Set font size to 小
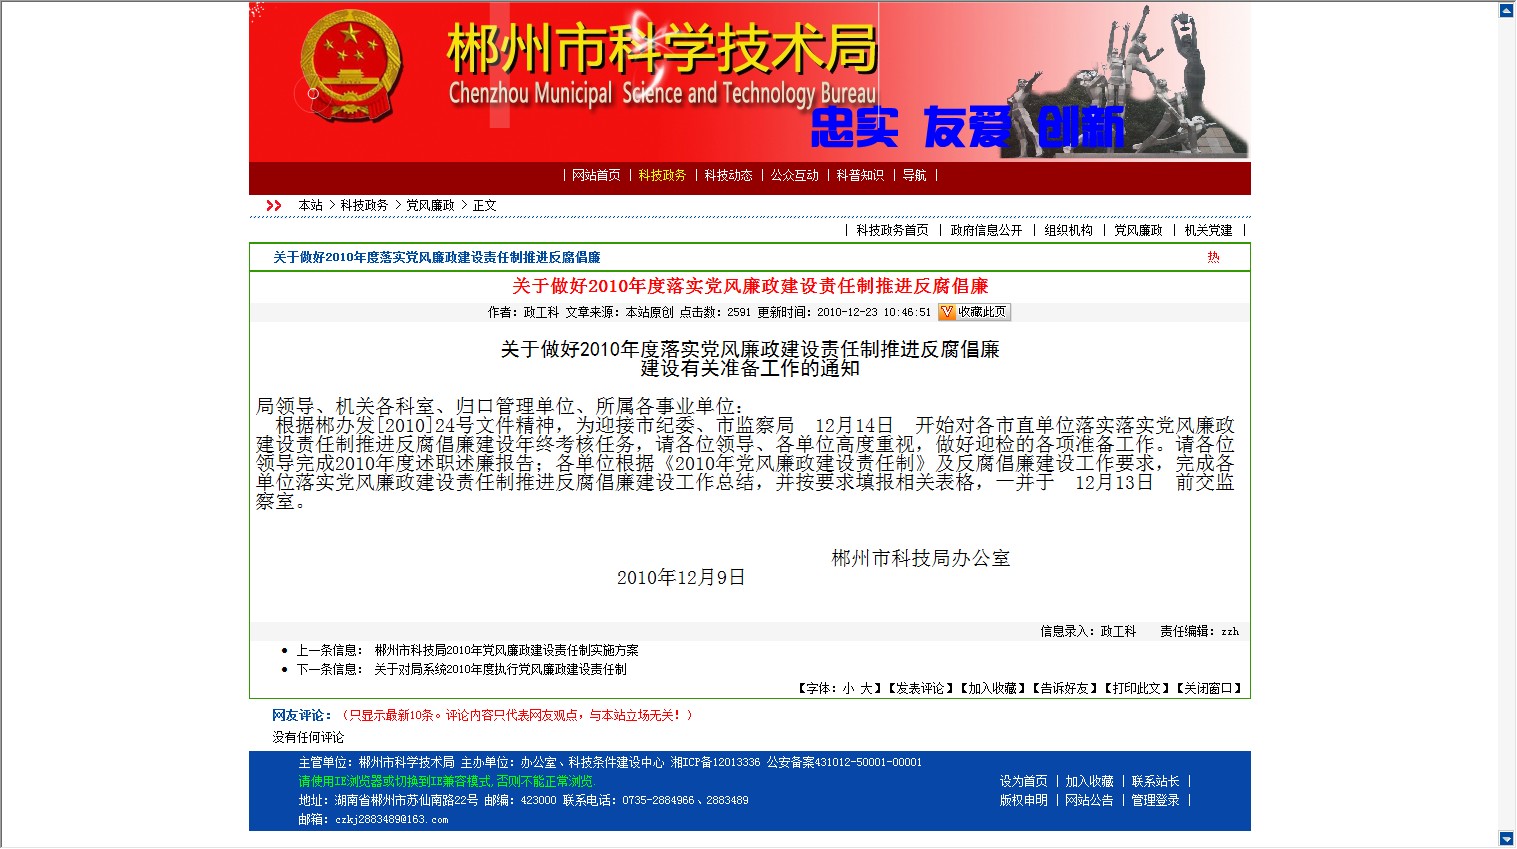This screenshot has width=1517, height=849. (848, 688)
